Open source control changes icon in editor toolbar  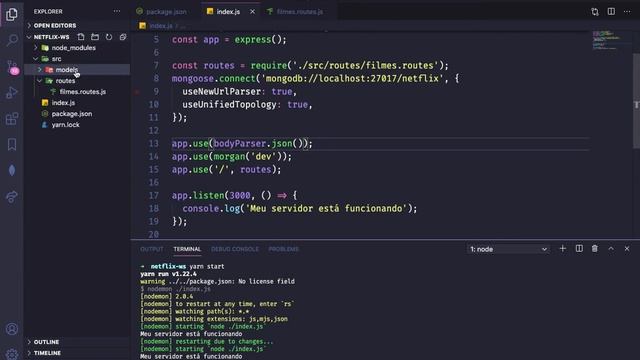[x=595, y=11]
